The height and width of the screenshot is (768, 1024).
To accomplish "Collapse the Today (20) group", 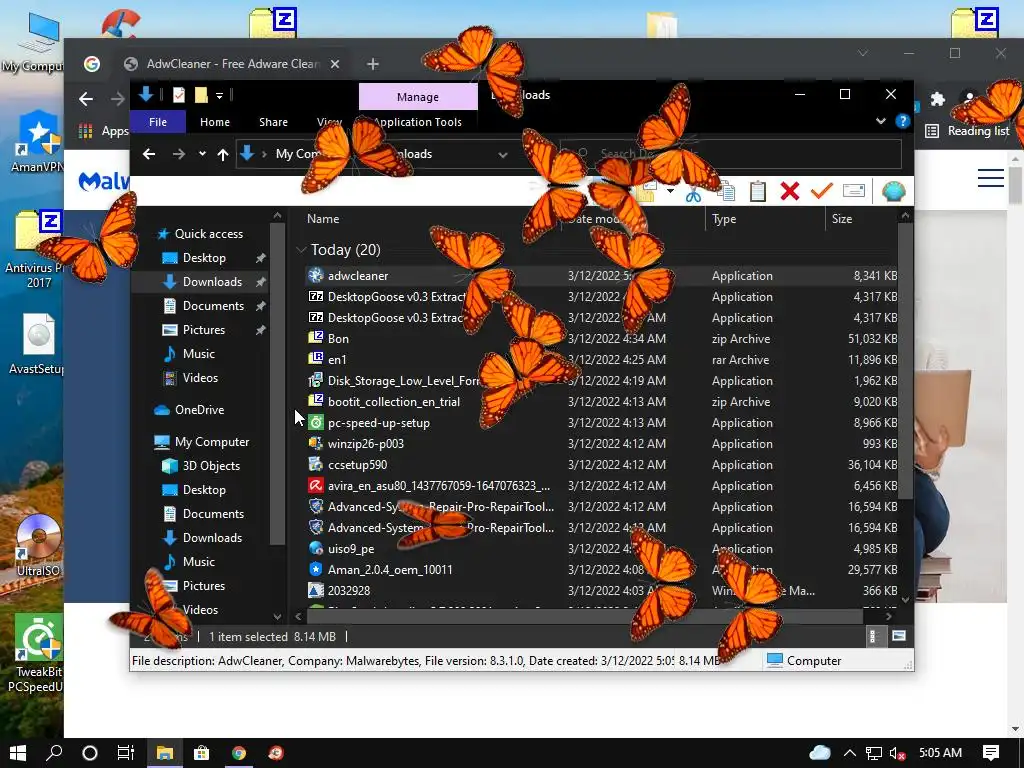I will (x=301, y=249).
